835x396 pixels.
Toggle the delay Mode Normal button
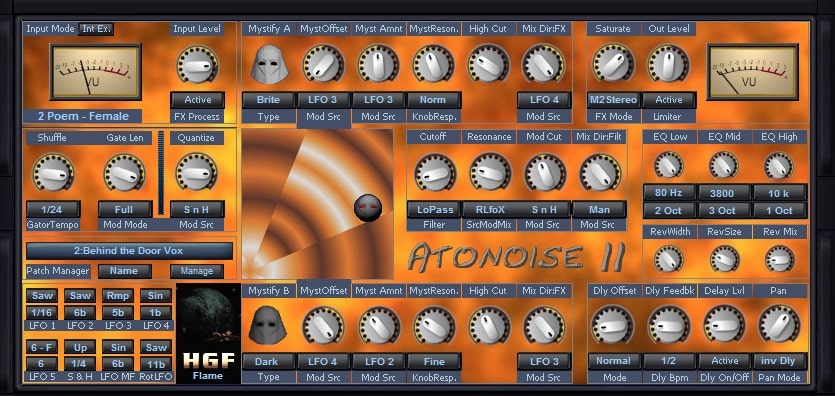pyautogui.click(x=613, y=361)
